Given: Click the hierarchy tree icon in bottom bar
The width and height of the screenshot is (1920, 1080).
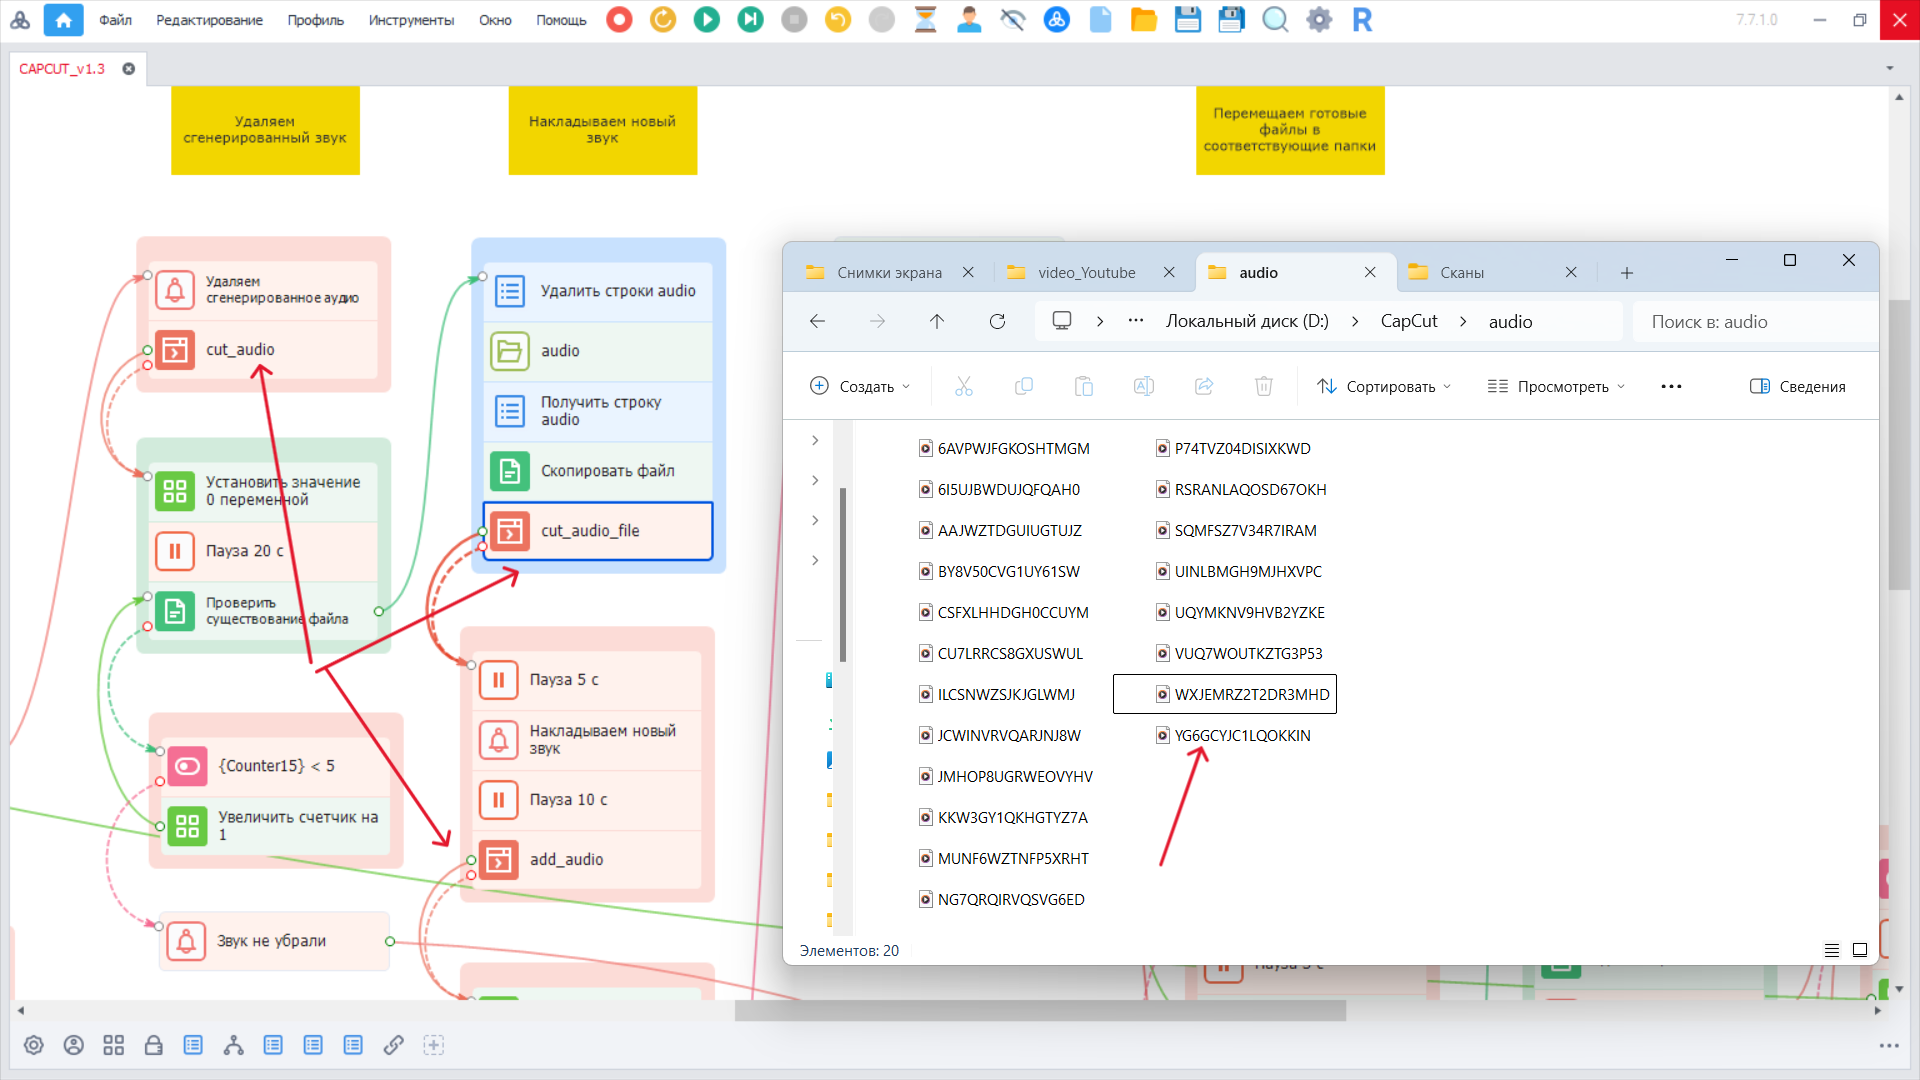Looking at the screenshot, I should (x=233, y=1045).
